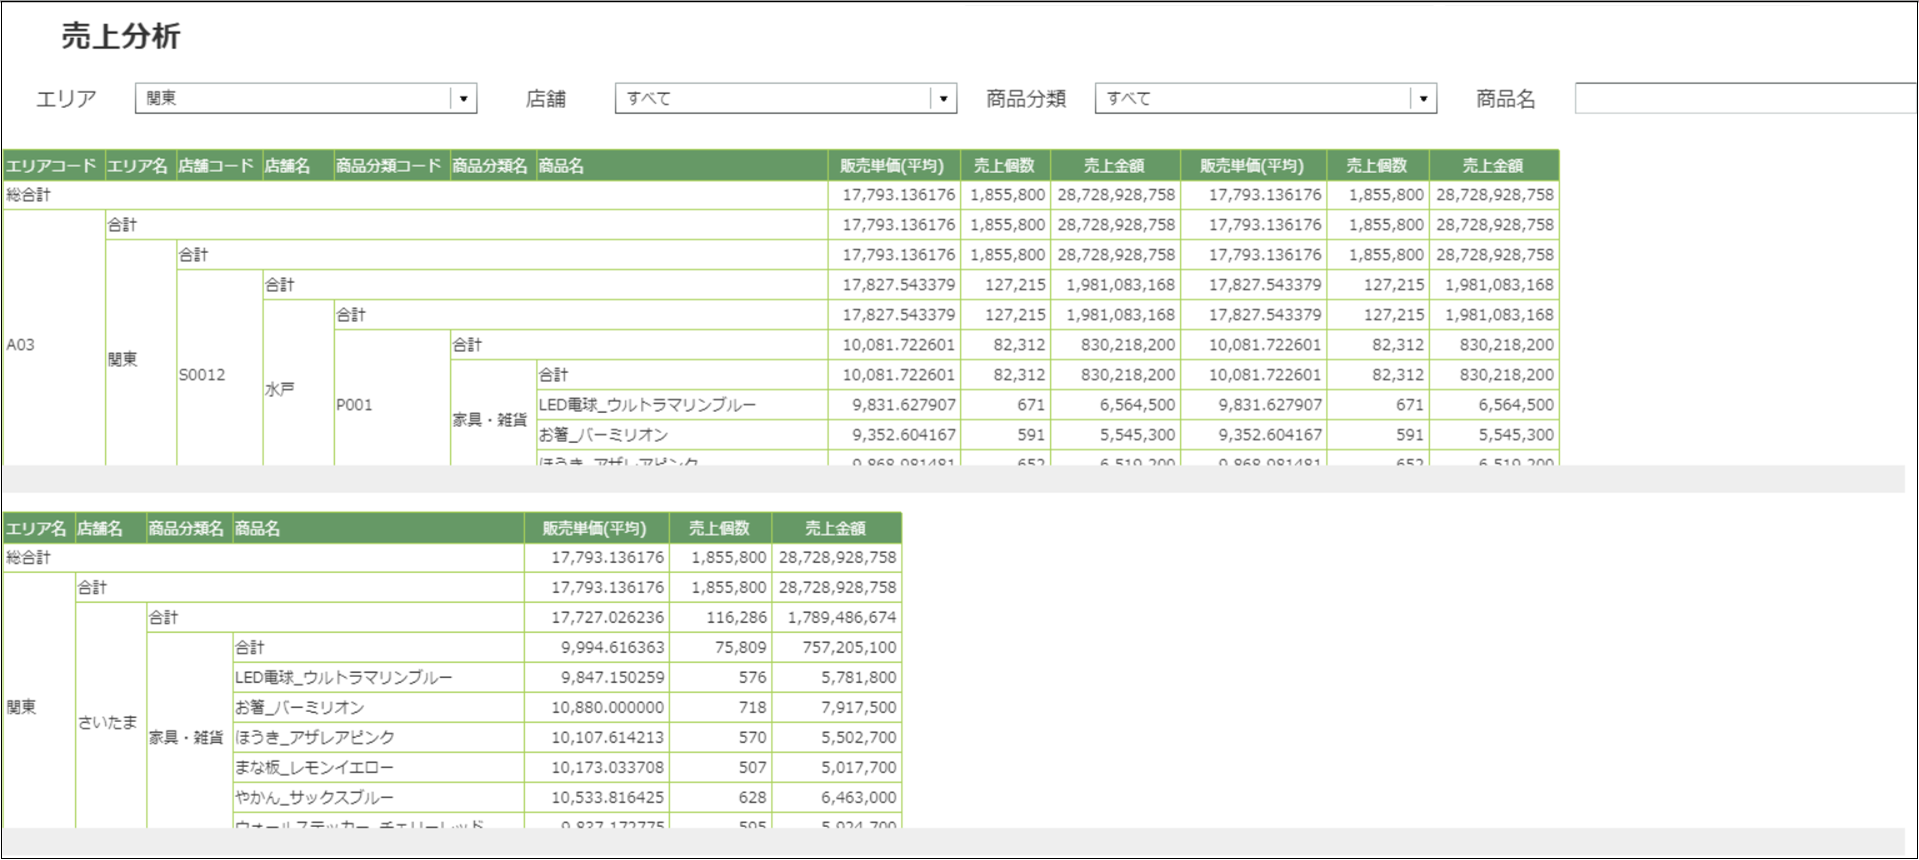Click the 水戸 store name cell

click(x=280, y=389)
